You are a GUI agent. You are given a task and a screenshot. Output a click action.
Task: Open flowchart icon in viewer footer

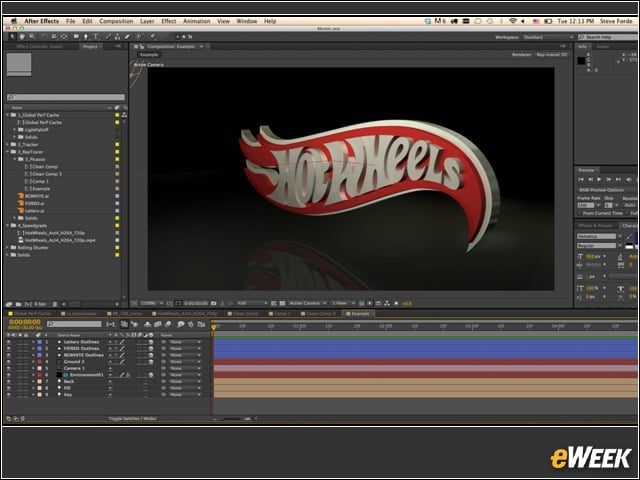(x=387, y=303)
